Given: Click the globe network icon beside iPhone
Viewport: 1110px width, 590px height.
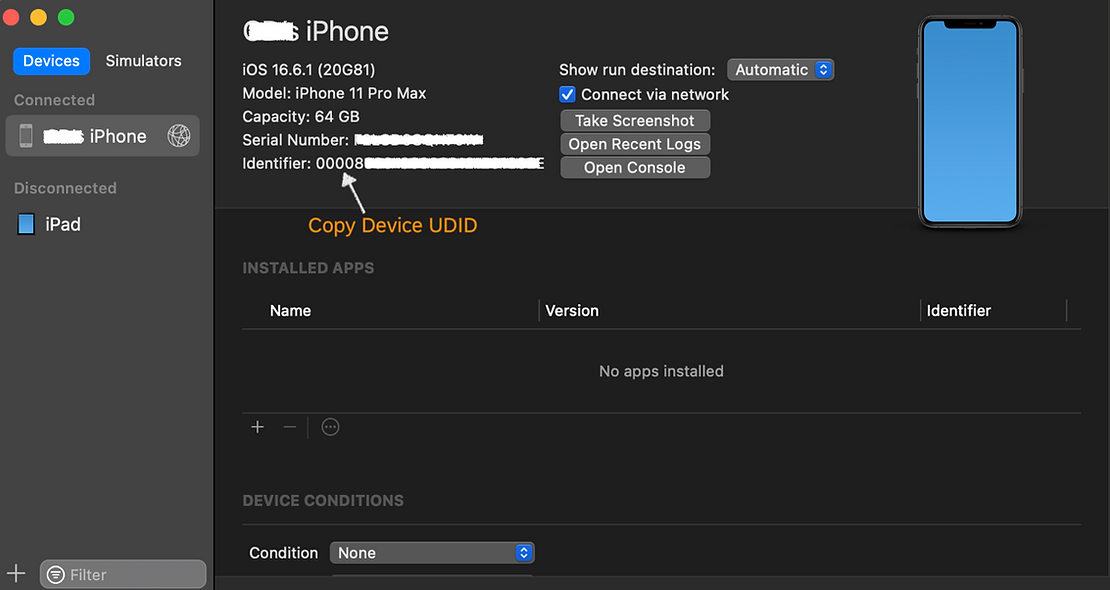Looking at the screenshot, I should coord(178,135).
